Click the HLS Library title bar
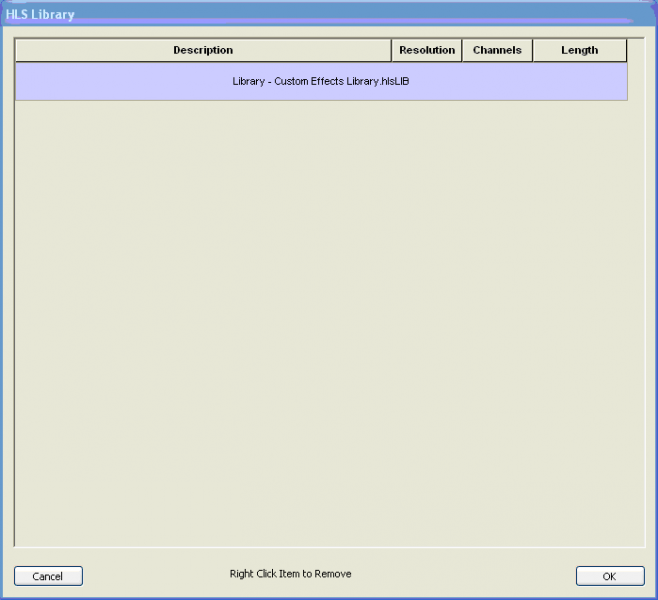The height and width of the screenshot is (600, 658). tap(329, 14)
